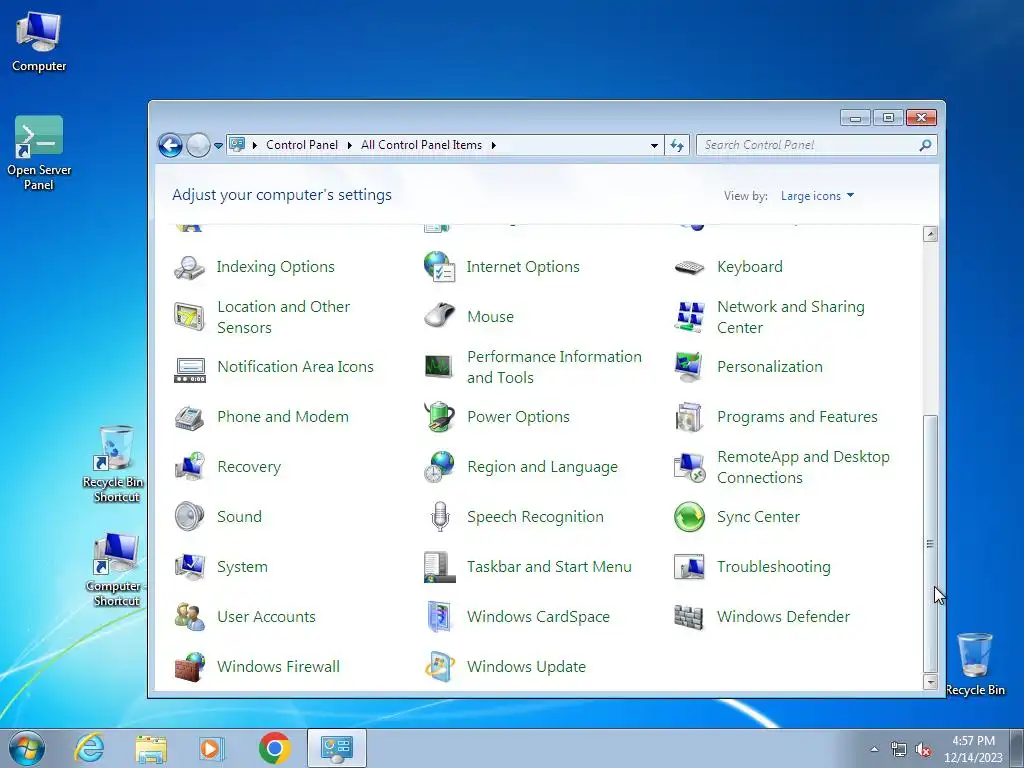The width and height of the screenshot is (1024, 768).
Task: Click the Windows CardSpace icon
Action: (x=440, y=616)
